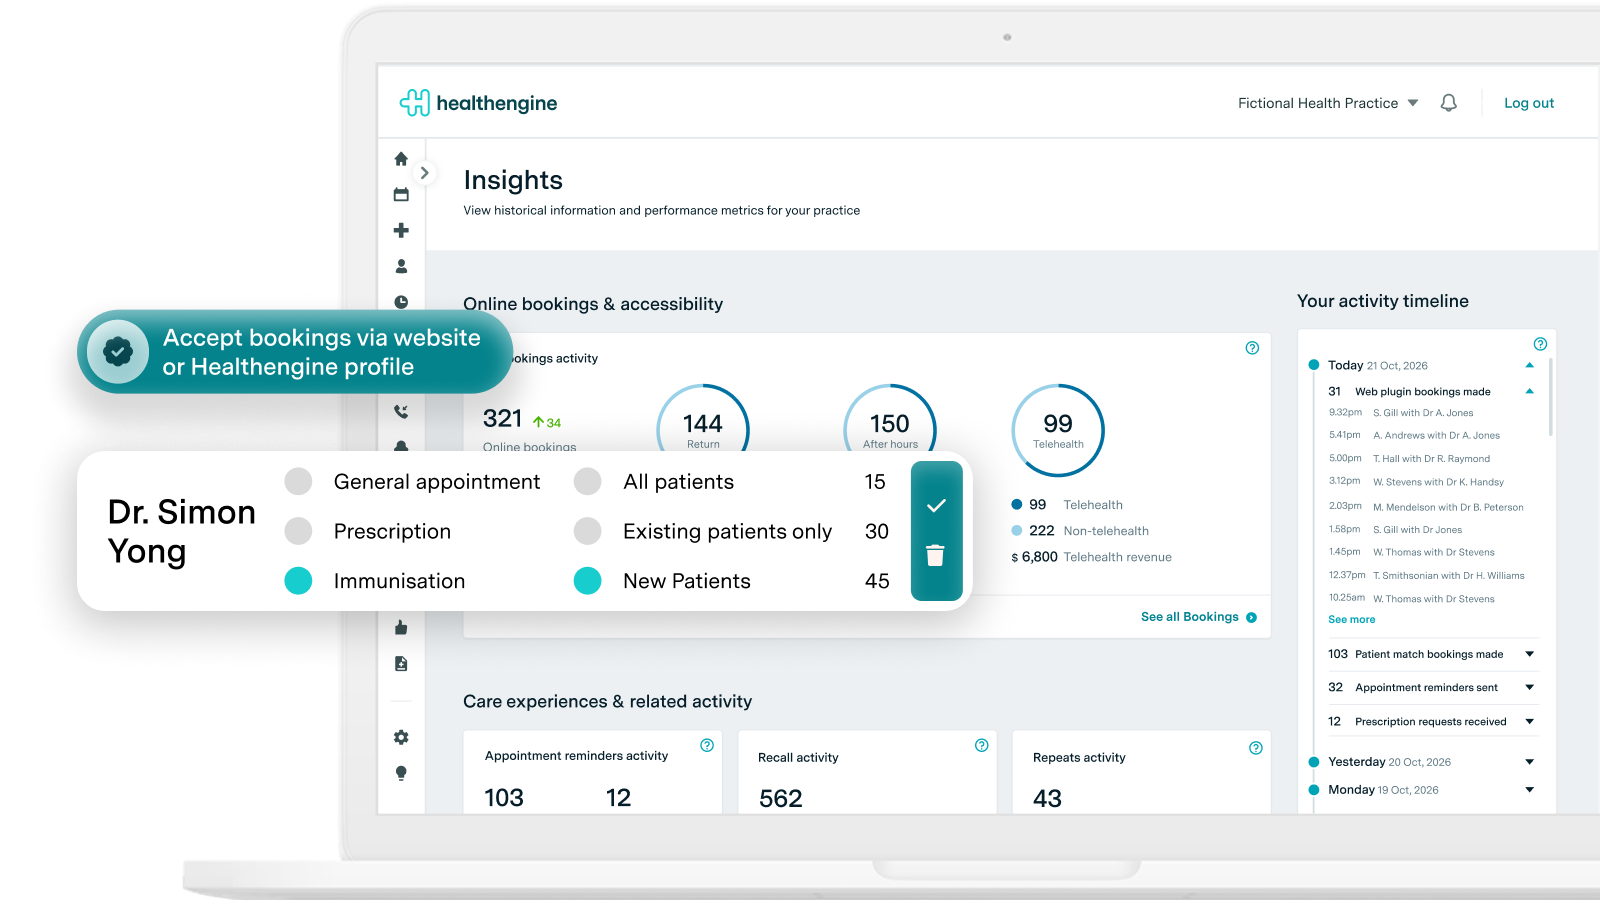Click entry T. Smithsonian with Dr H. Williams

[1449, 576]
